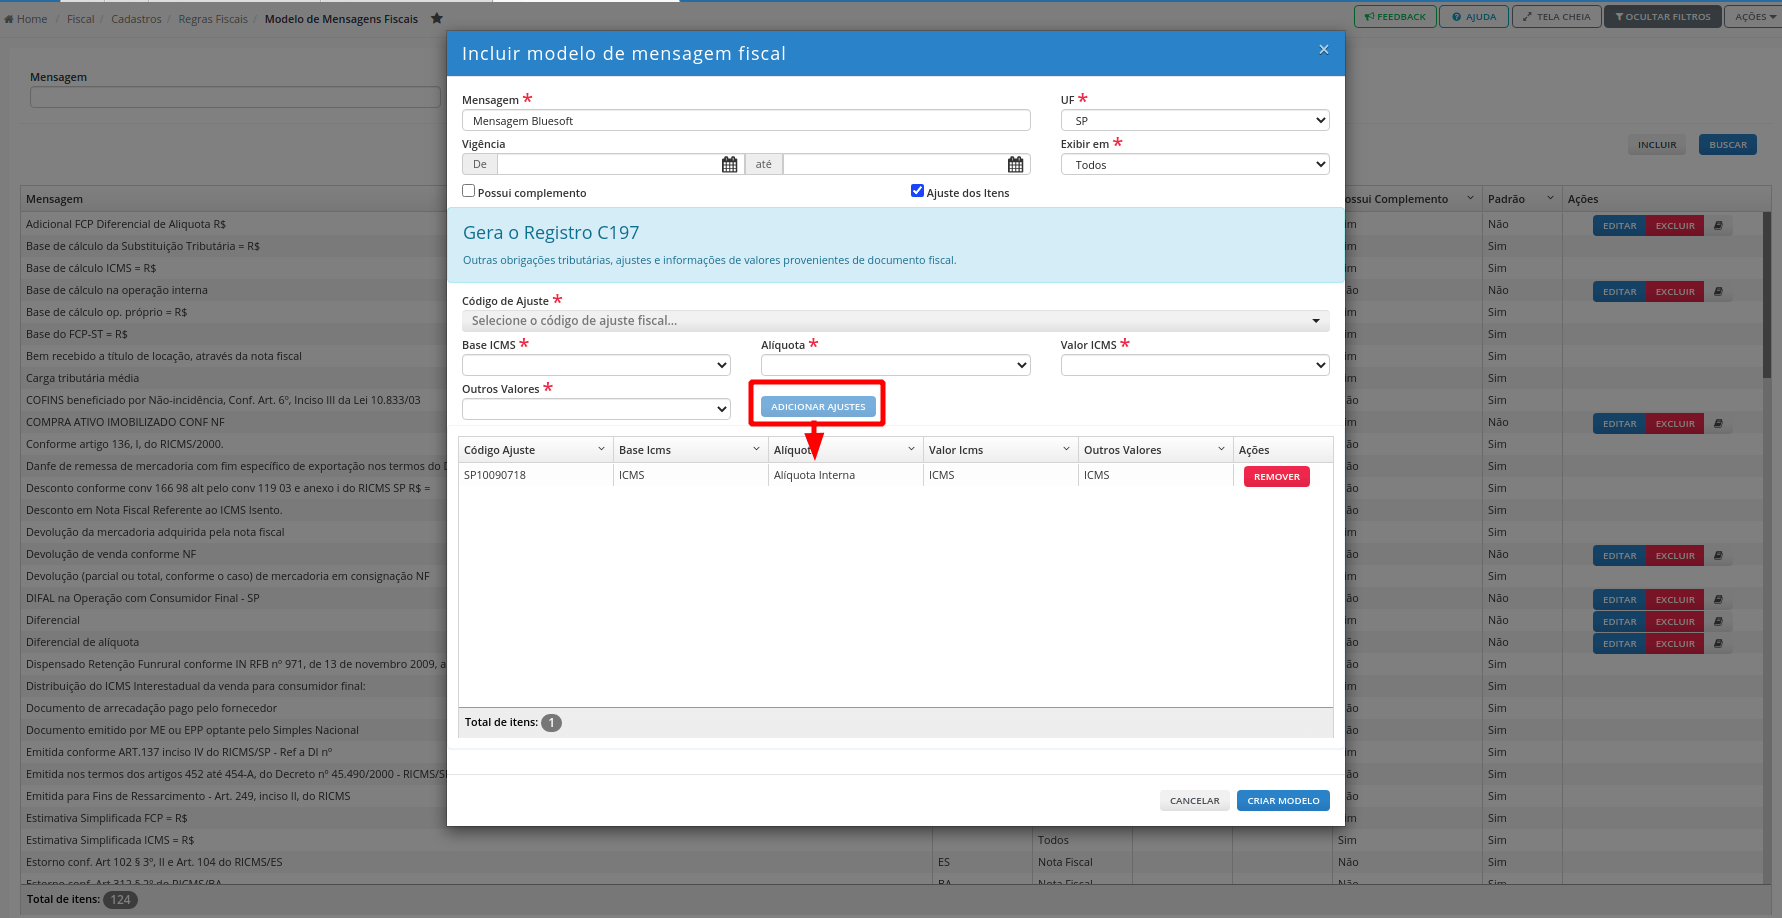Open the Alíquota dropdown
This screenshot has width=1782, height=918.
pyautogui.click(x=896, y=365)
